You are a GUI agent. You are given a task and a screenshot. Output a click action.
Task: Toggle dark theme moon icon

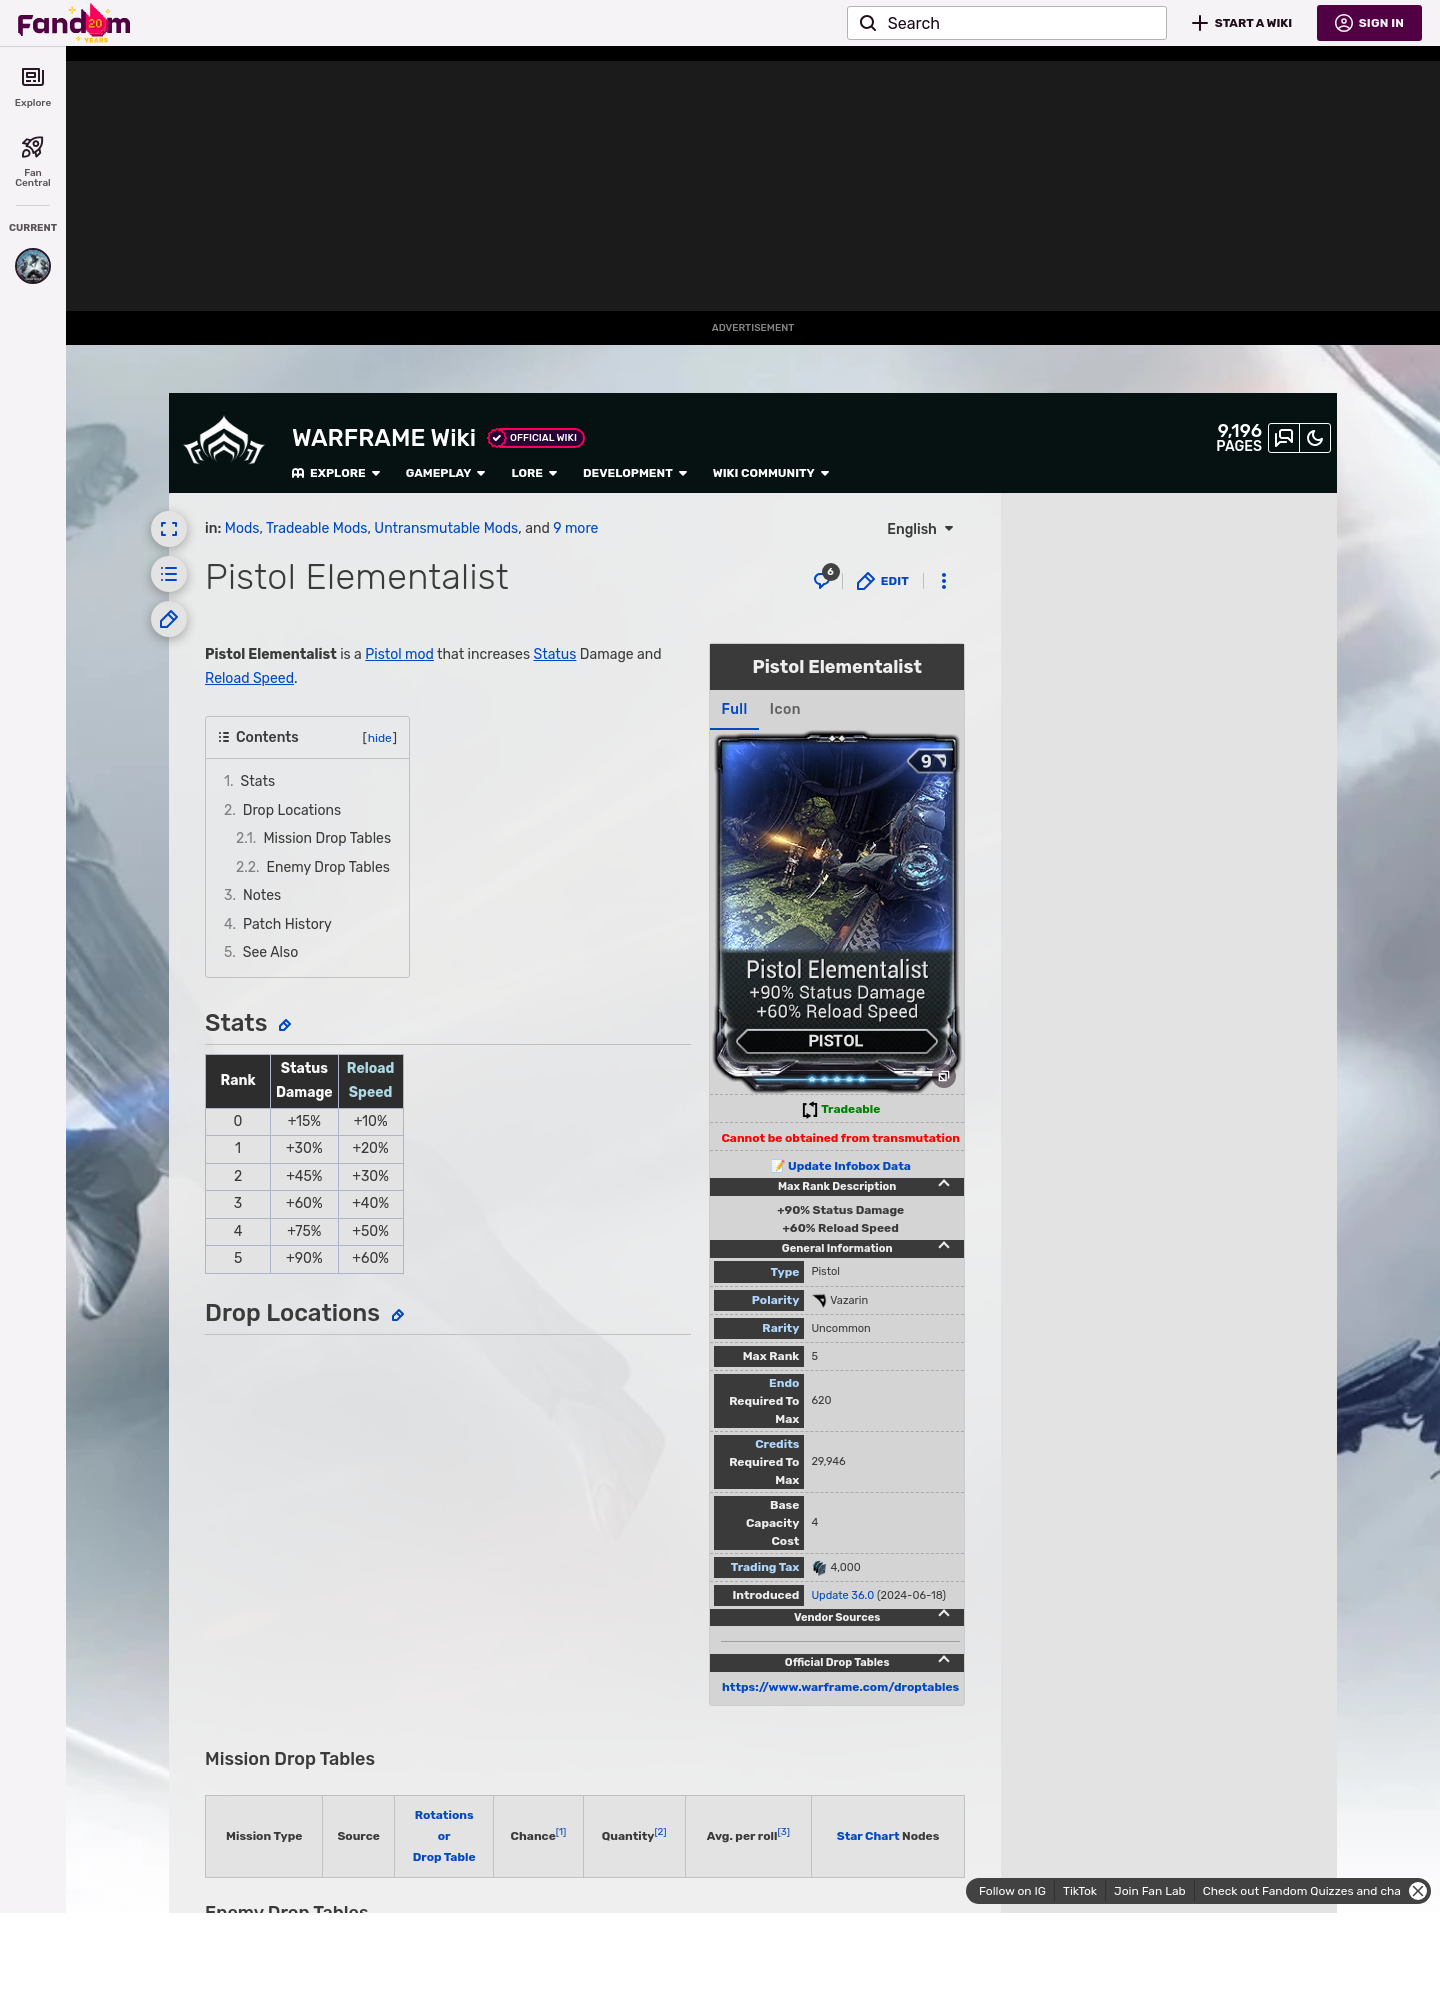tap(1315, 438)
